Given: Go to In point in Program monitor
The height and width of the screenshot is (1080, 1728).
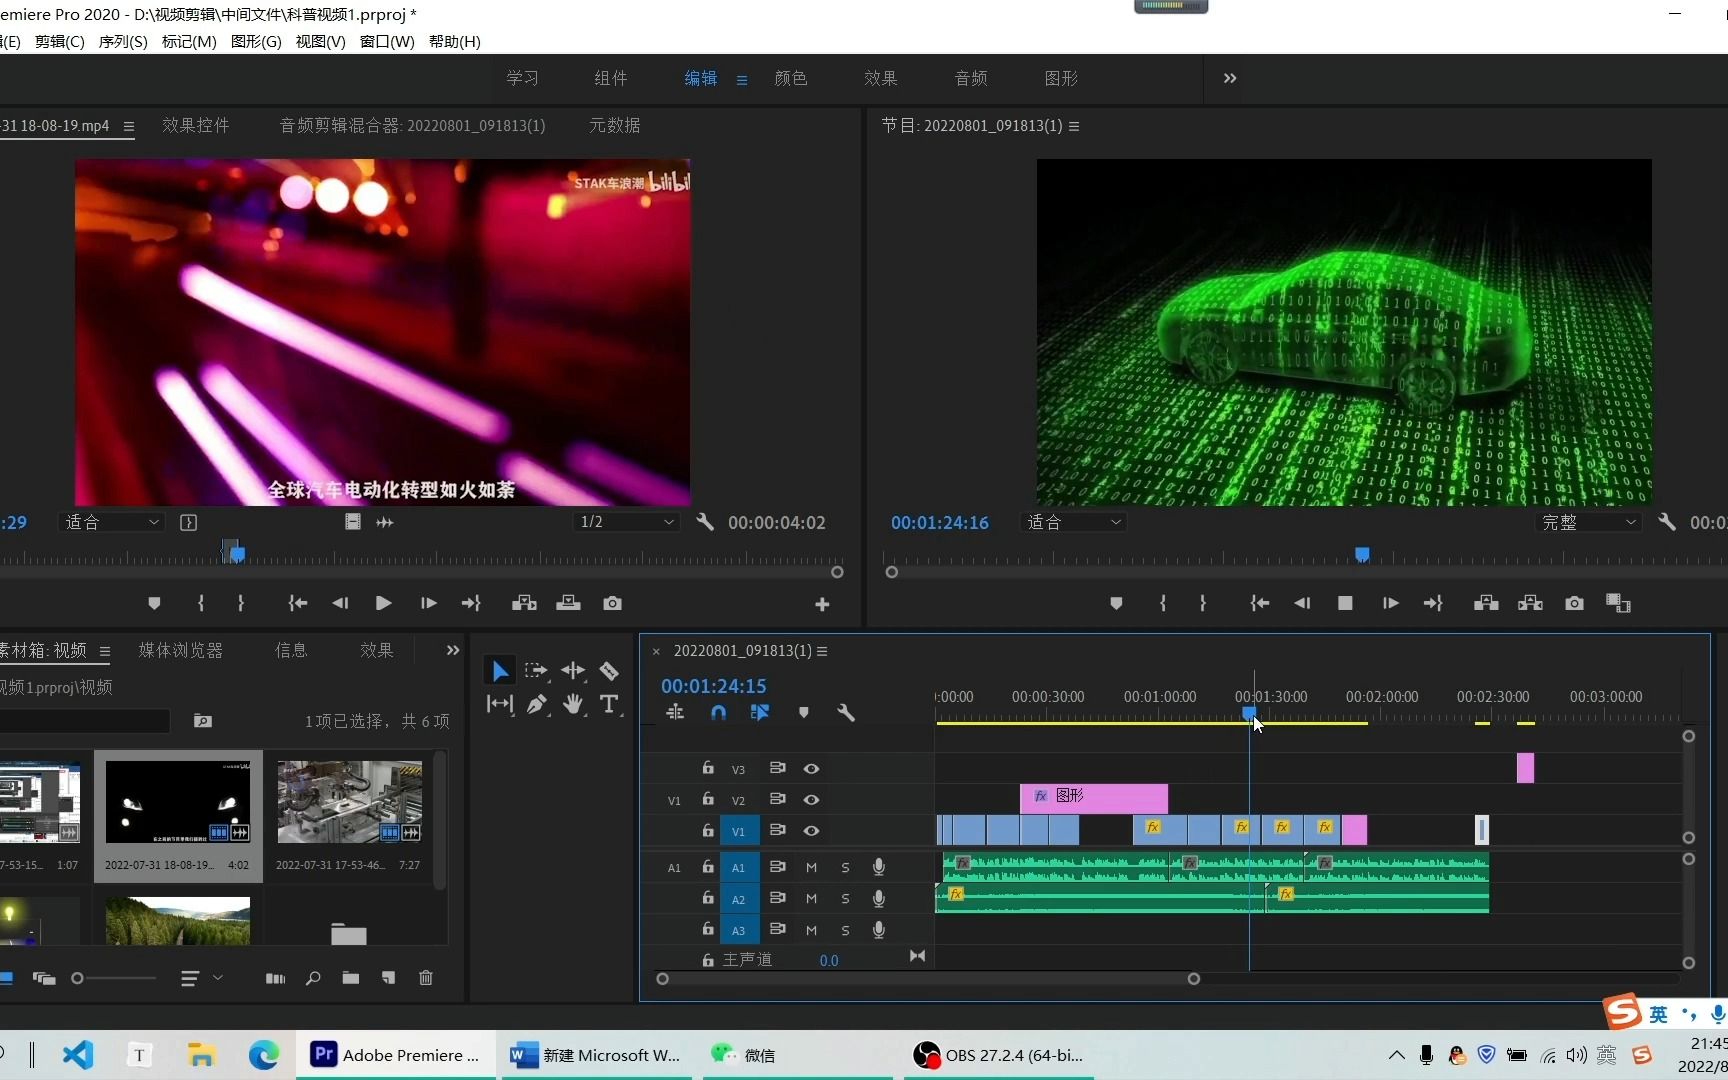Looking at the screenshot, I should pyautogui.click(x=1259, y=603).
